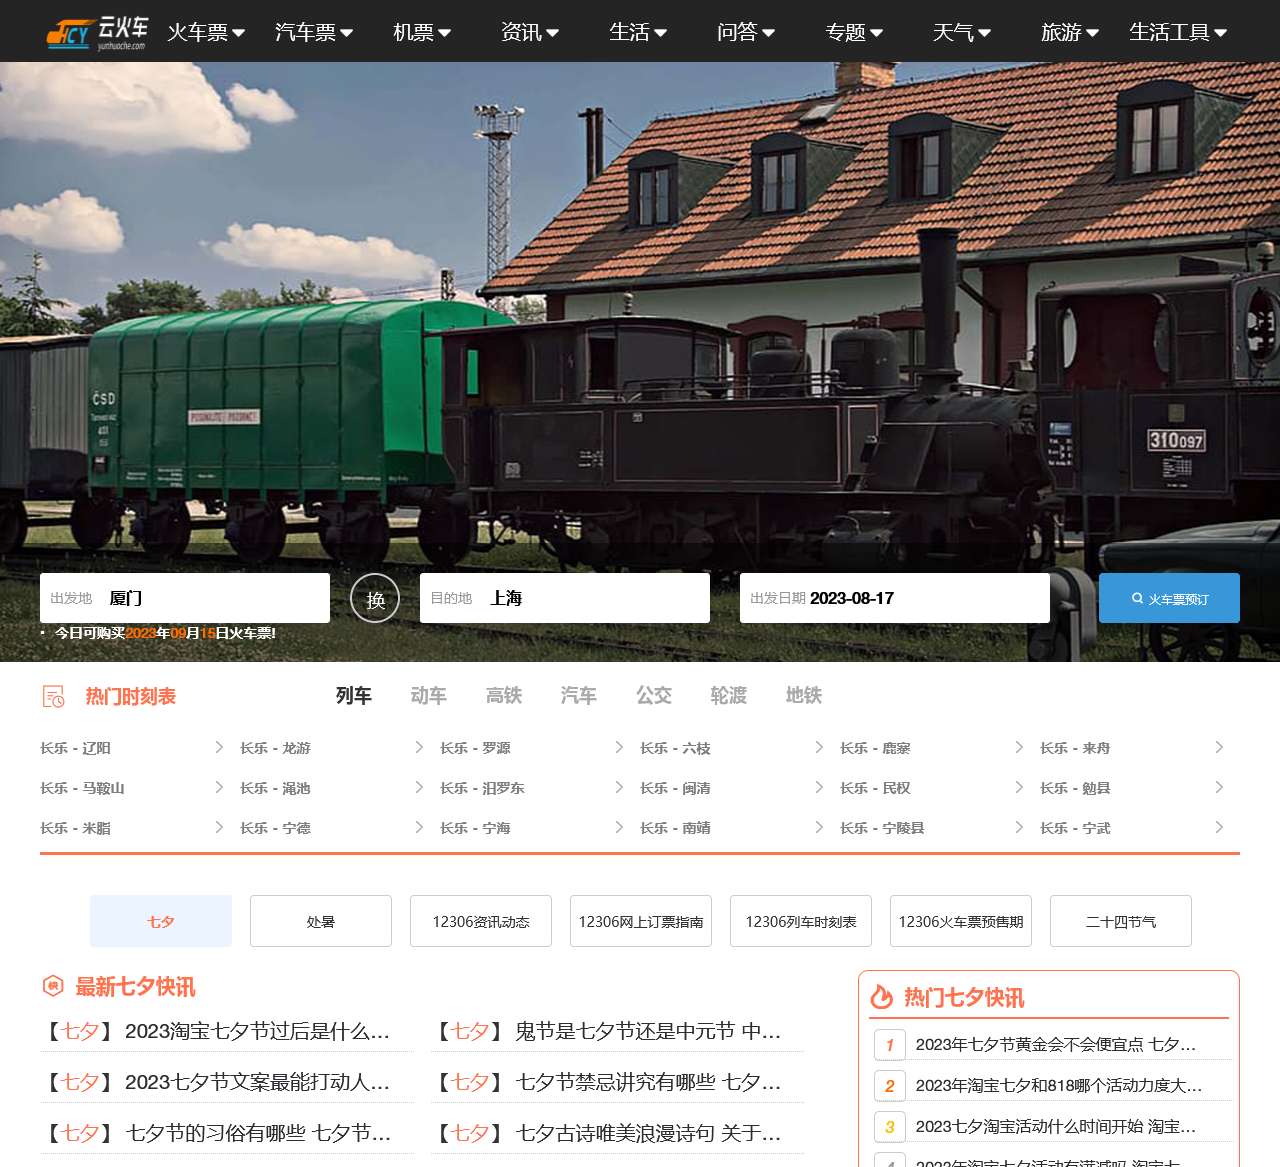
Task: Open the 二十四节气 topic
Action: click(x=1121, y=921)
